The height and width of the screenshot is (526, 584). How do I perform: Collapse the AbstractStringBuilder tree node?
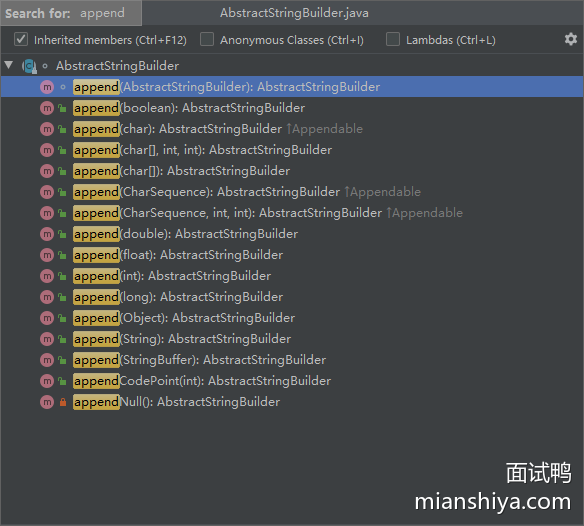(x=9, y=66)
